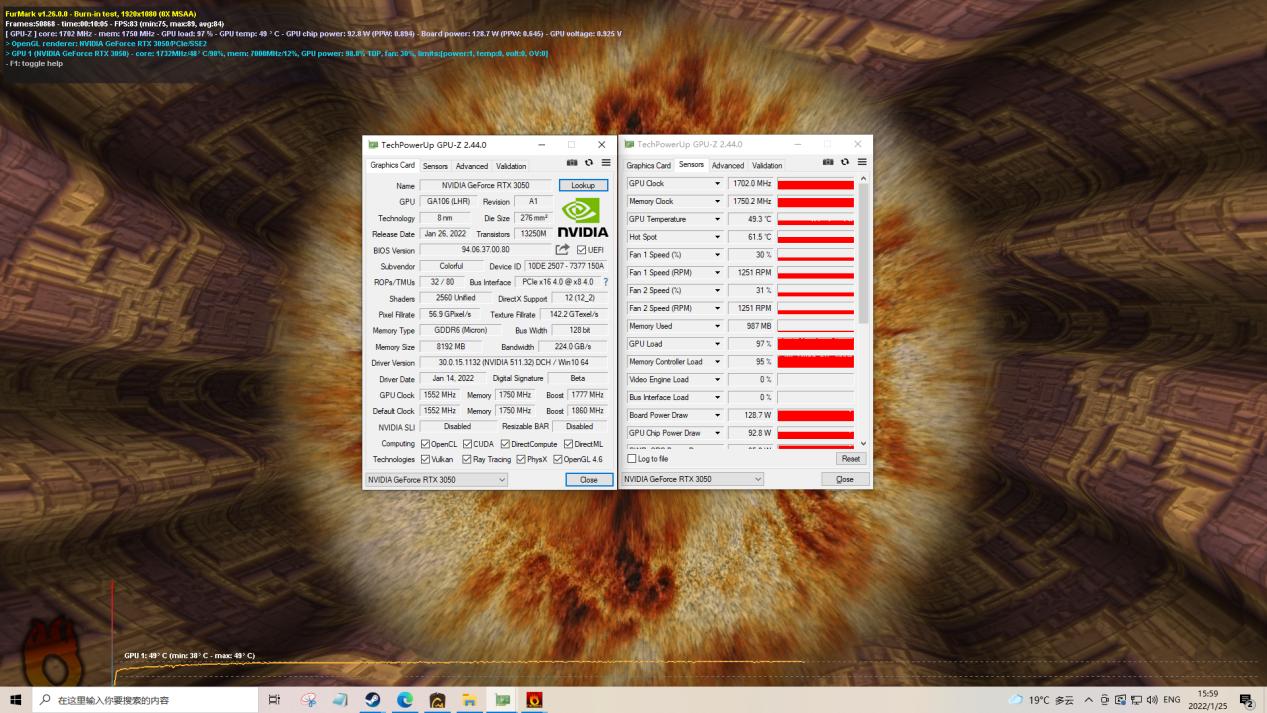Open the hamburger menu in the Sensors window

pos(861,162)
